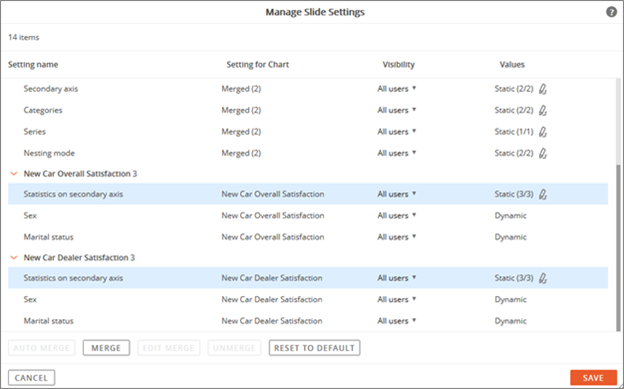
Task: Change visibility of Dealer Satisfaction Marital status
Action: 397,321
